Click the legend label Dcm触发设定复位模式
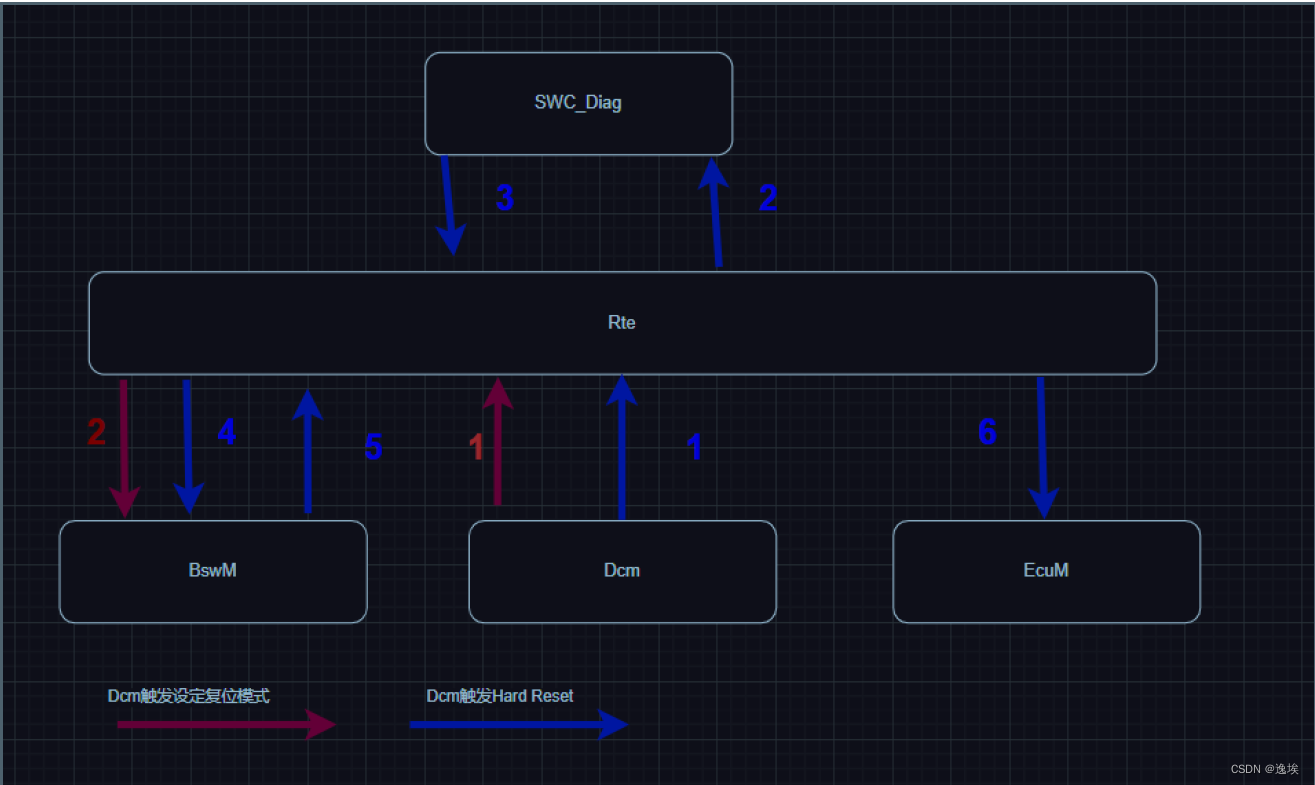The width and height of the screenshot is (1315, 785). click(189, 696)
